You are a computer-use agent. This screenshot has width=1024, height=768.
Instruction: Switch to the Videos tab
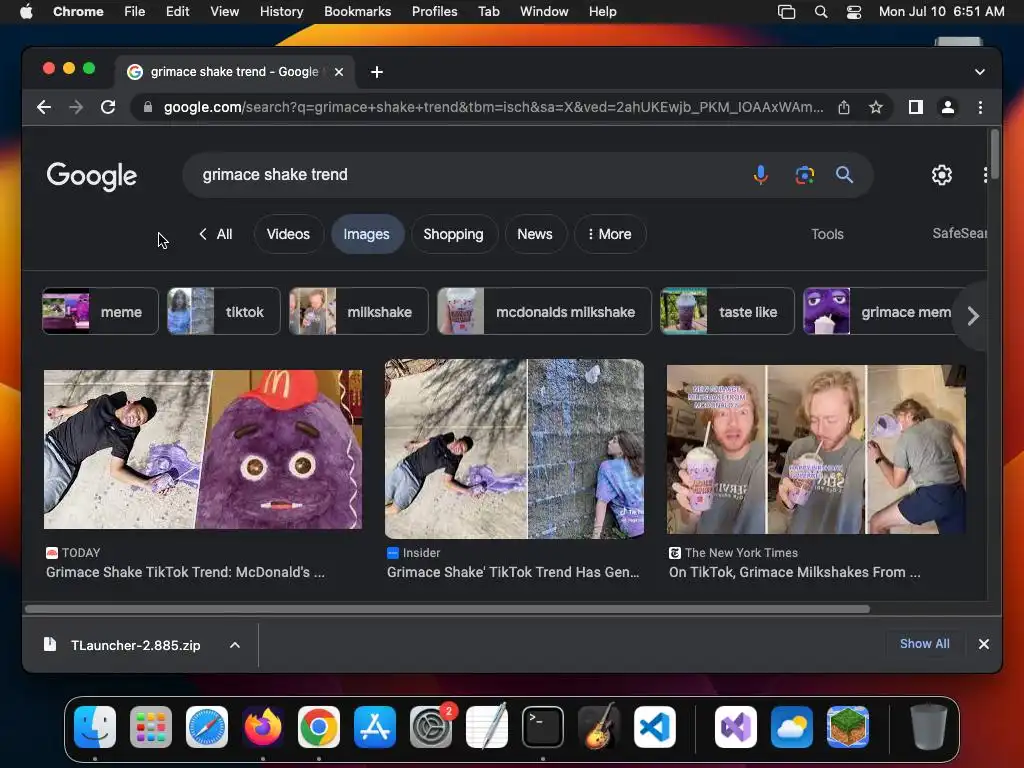click(288, 234)
